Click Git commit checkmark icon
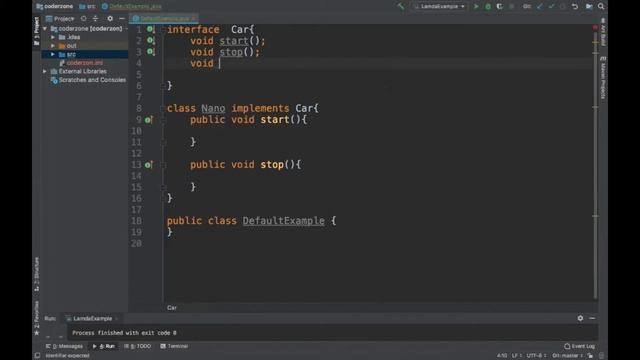The height and width of the screenshot is (360, 640). pos(551,7)
